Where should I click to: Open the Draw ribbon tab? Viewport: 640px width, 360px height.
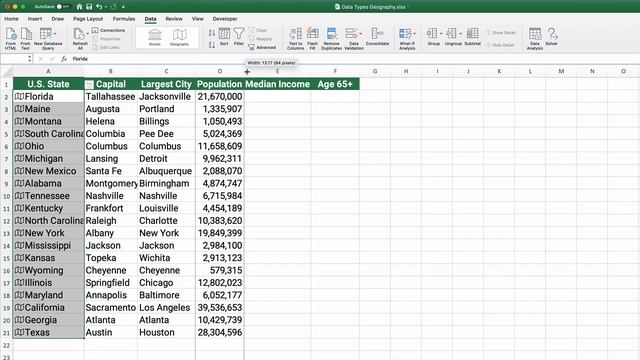click(58, 19)
